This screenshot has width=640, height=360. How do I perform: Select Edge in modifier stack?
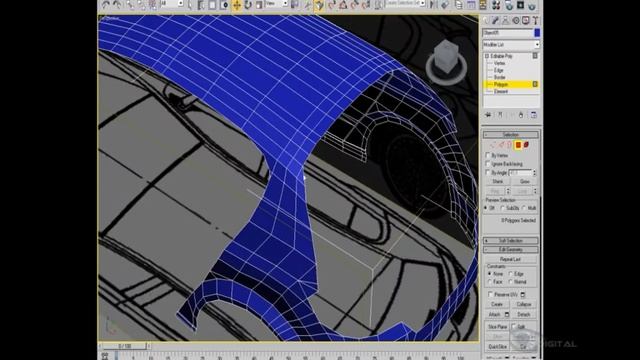498,70
